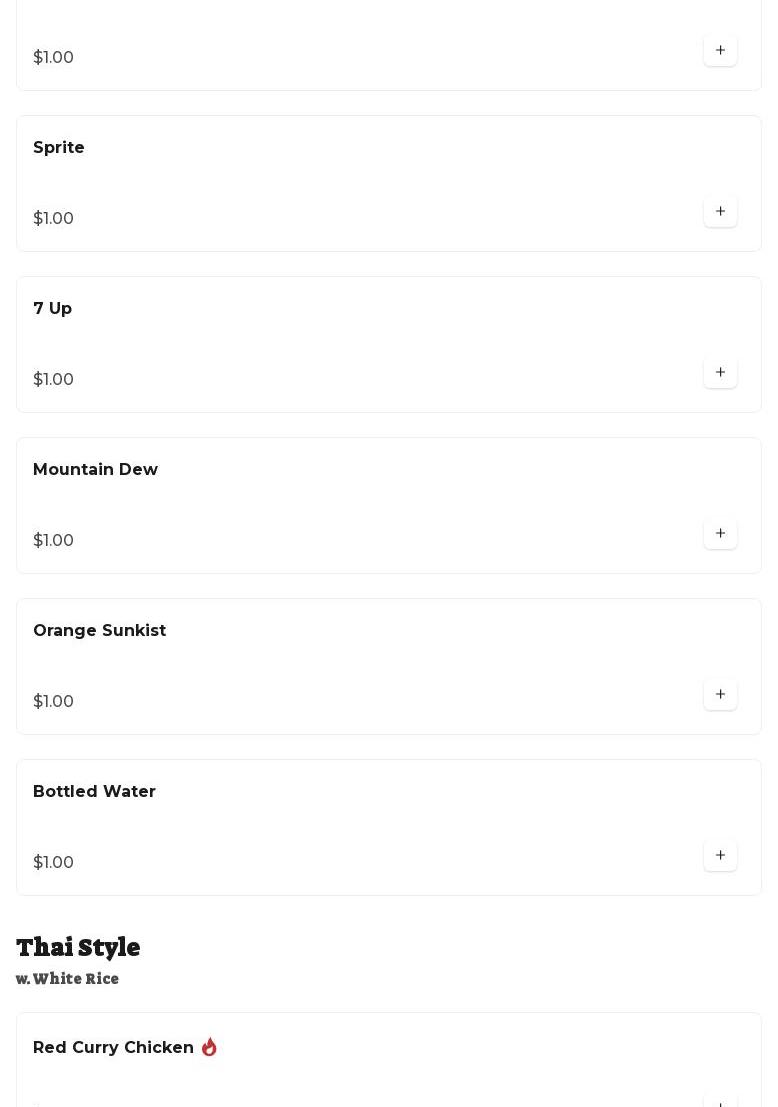Click the Thai Style section heading
Screen dimensions: 778x1107
pyautogui.click(x=78, y=947)
